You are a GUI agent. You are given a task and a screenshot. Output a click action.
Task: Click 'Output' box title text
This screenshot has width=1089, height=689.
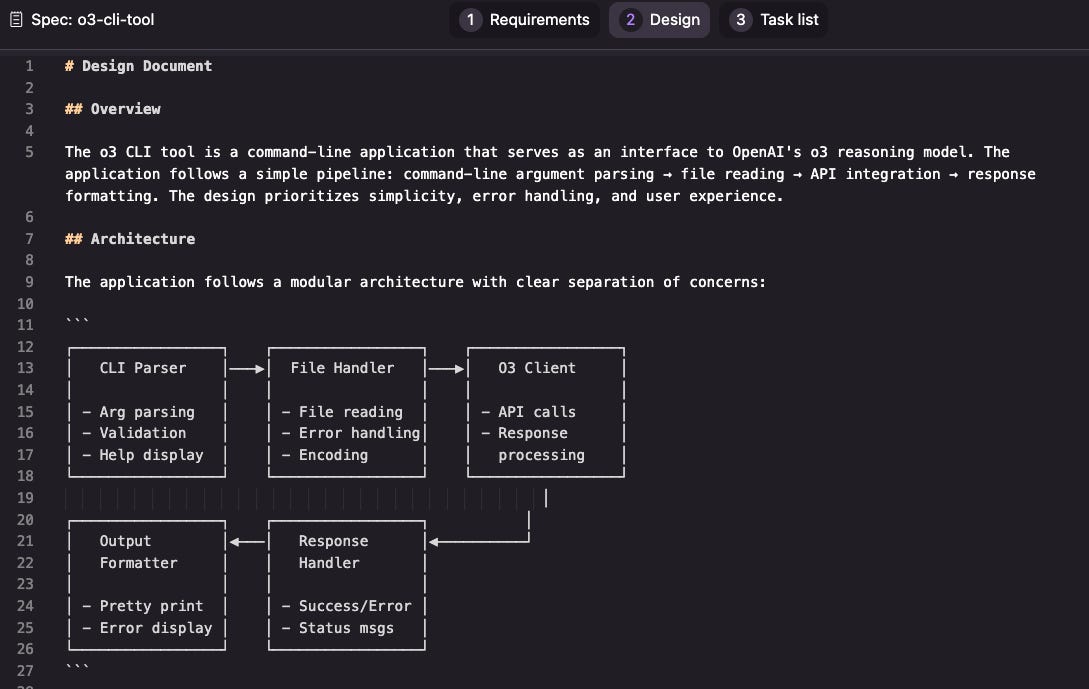click(x=125, y=541)
